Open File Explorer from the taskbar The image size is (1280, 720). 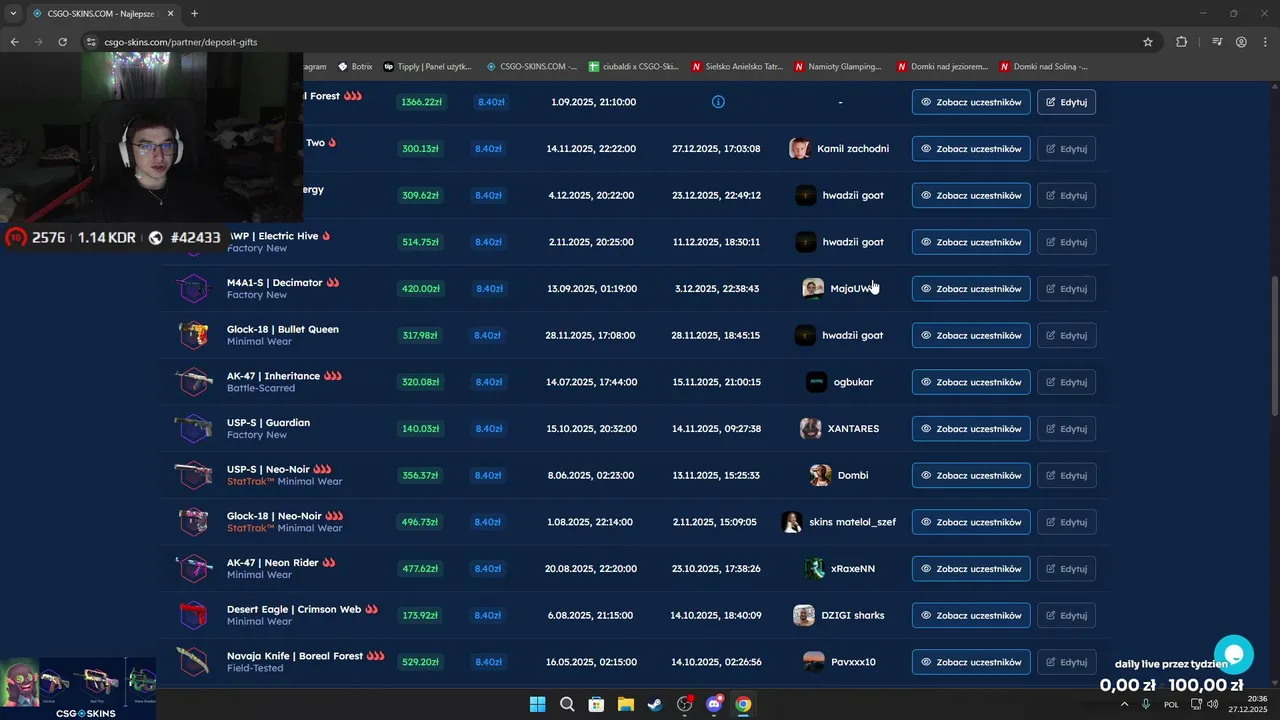[625, 704]
